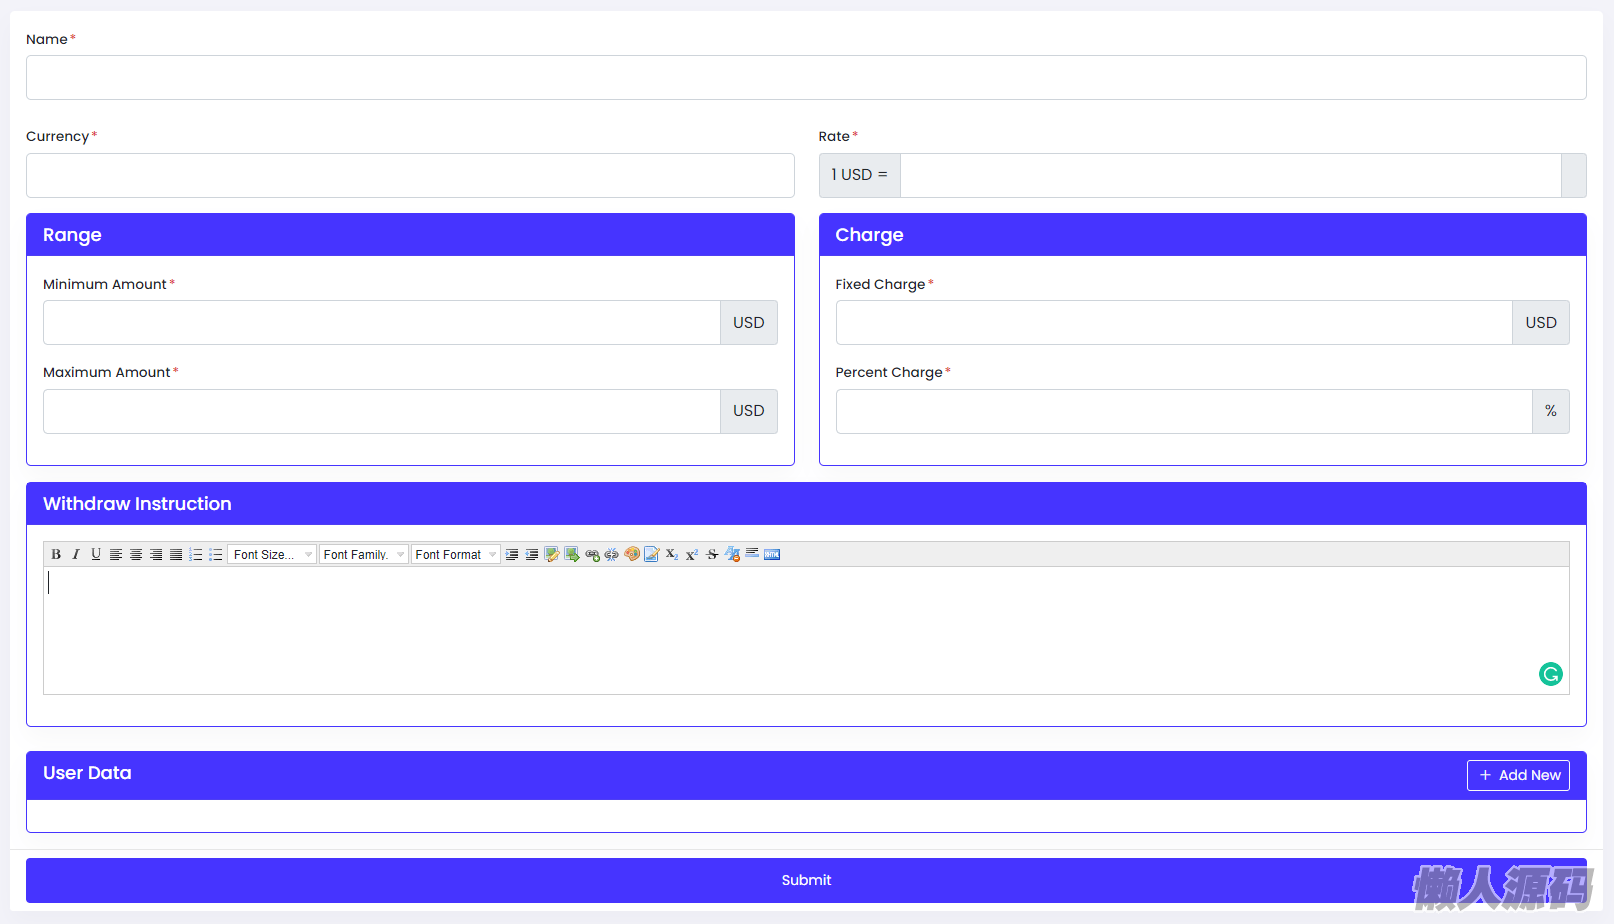1614x924 pixels.
Task: Focus the Percent Charge input field
Action: (1184, 411)
